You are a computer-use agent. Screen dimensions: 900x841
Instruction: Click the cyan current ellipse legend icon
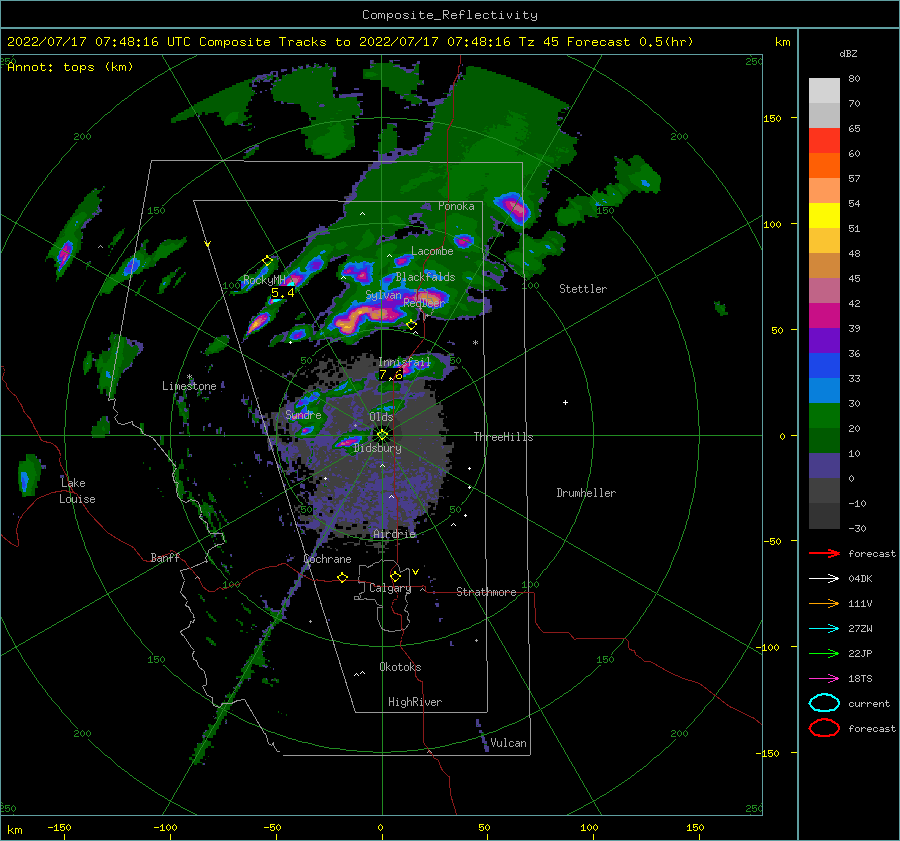pos(824,703)
